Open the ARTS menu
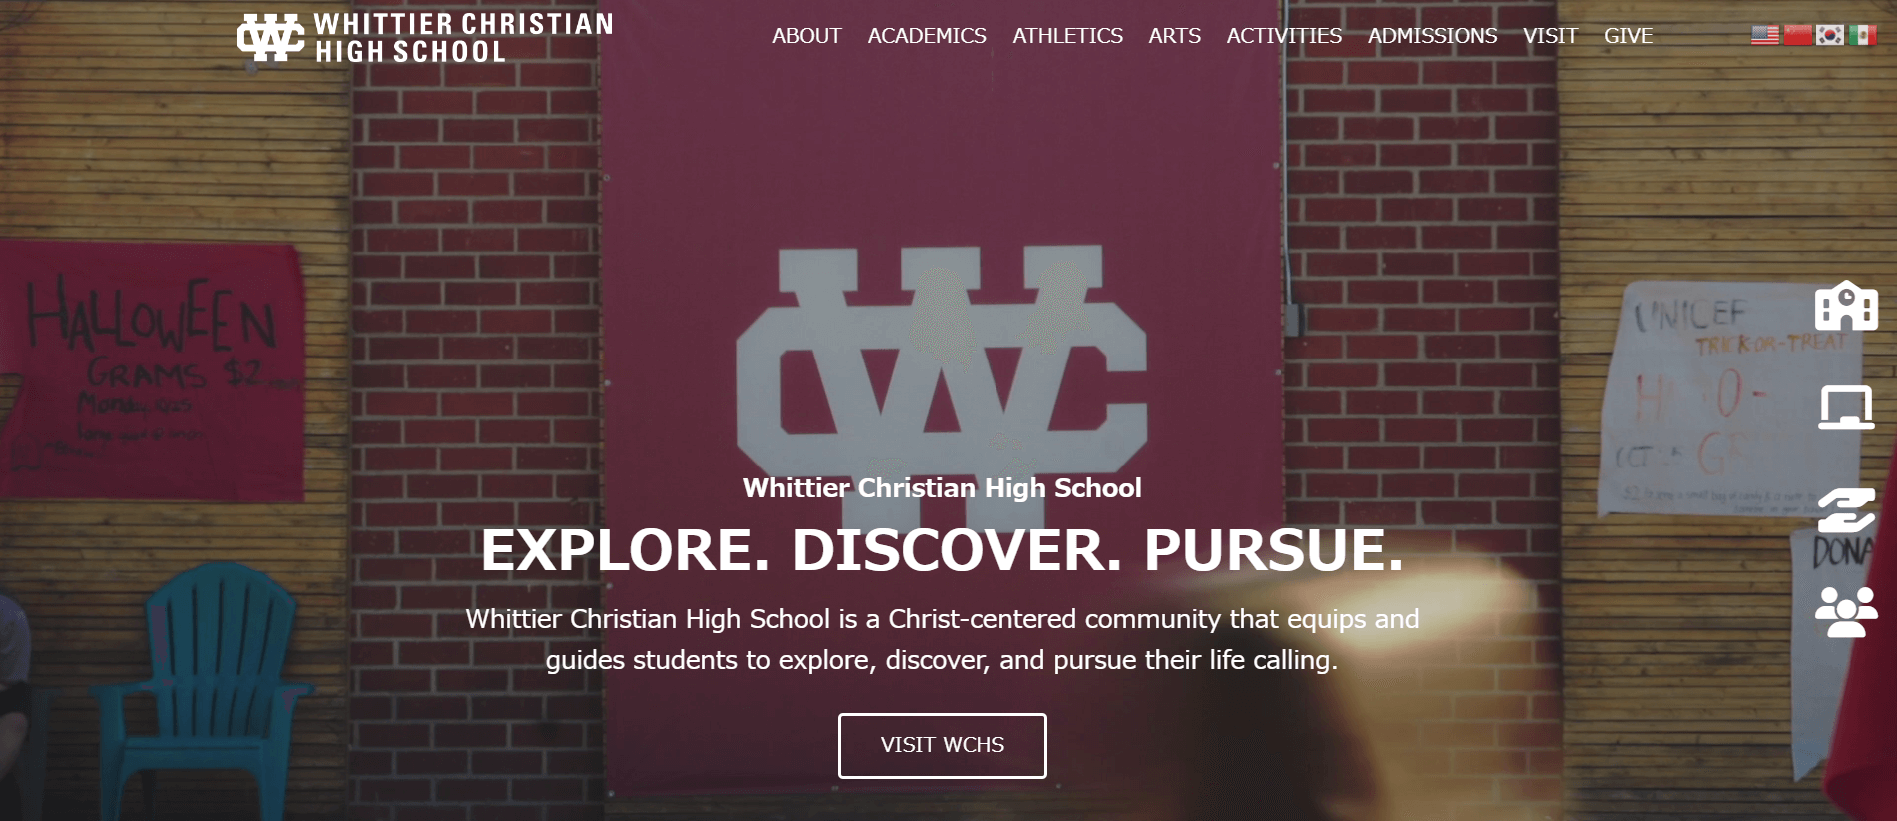 click(1174, 36)
